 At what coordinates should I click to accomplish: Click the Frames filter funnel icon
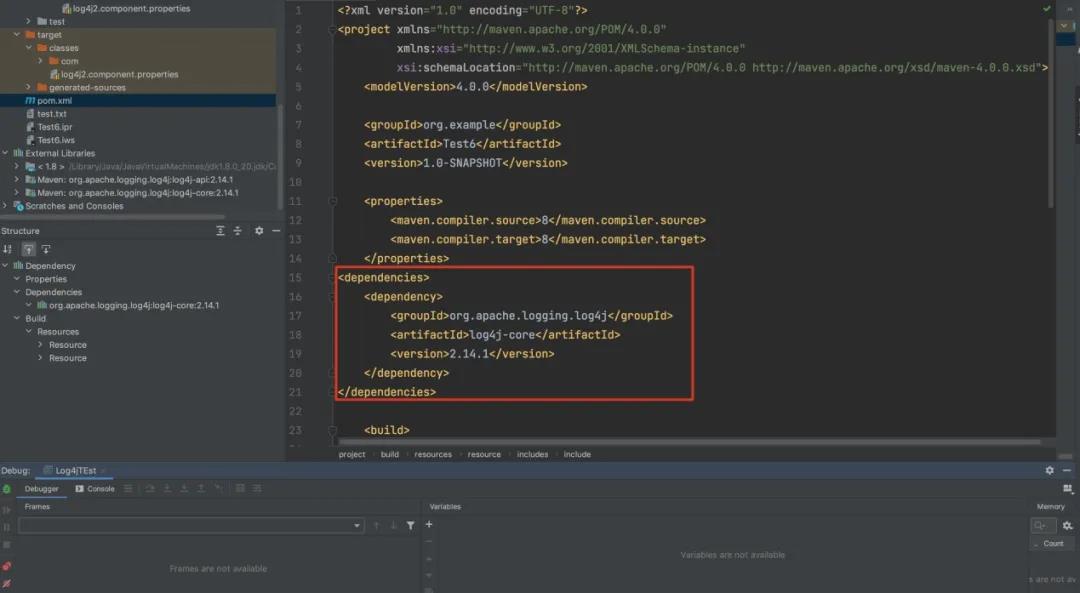[410, 525]
